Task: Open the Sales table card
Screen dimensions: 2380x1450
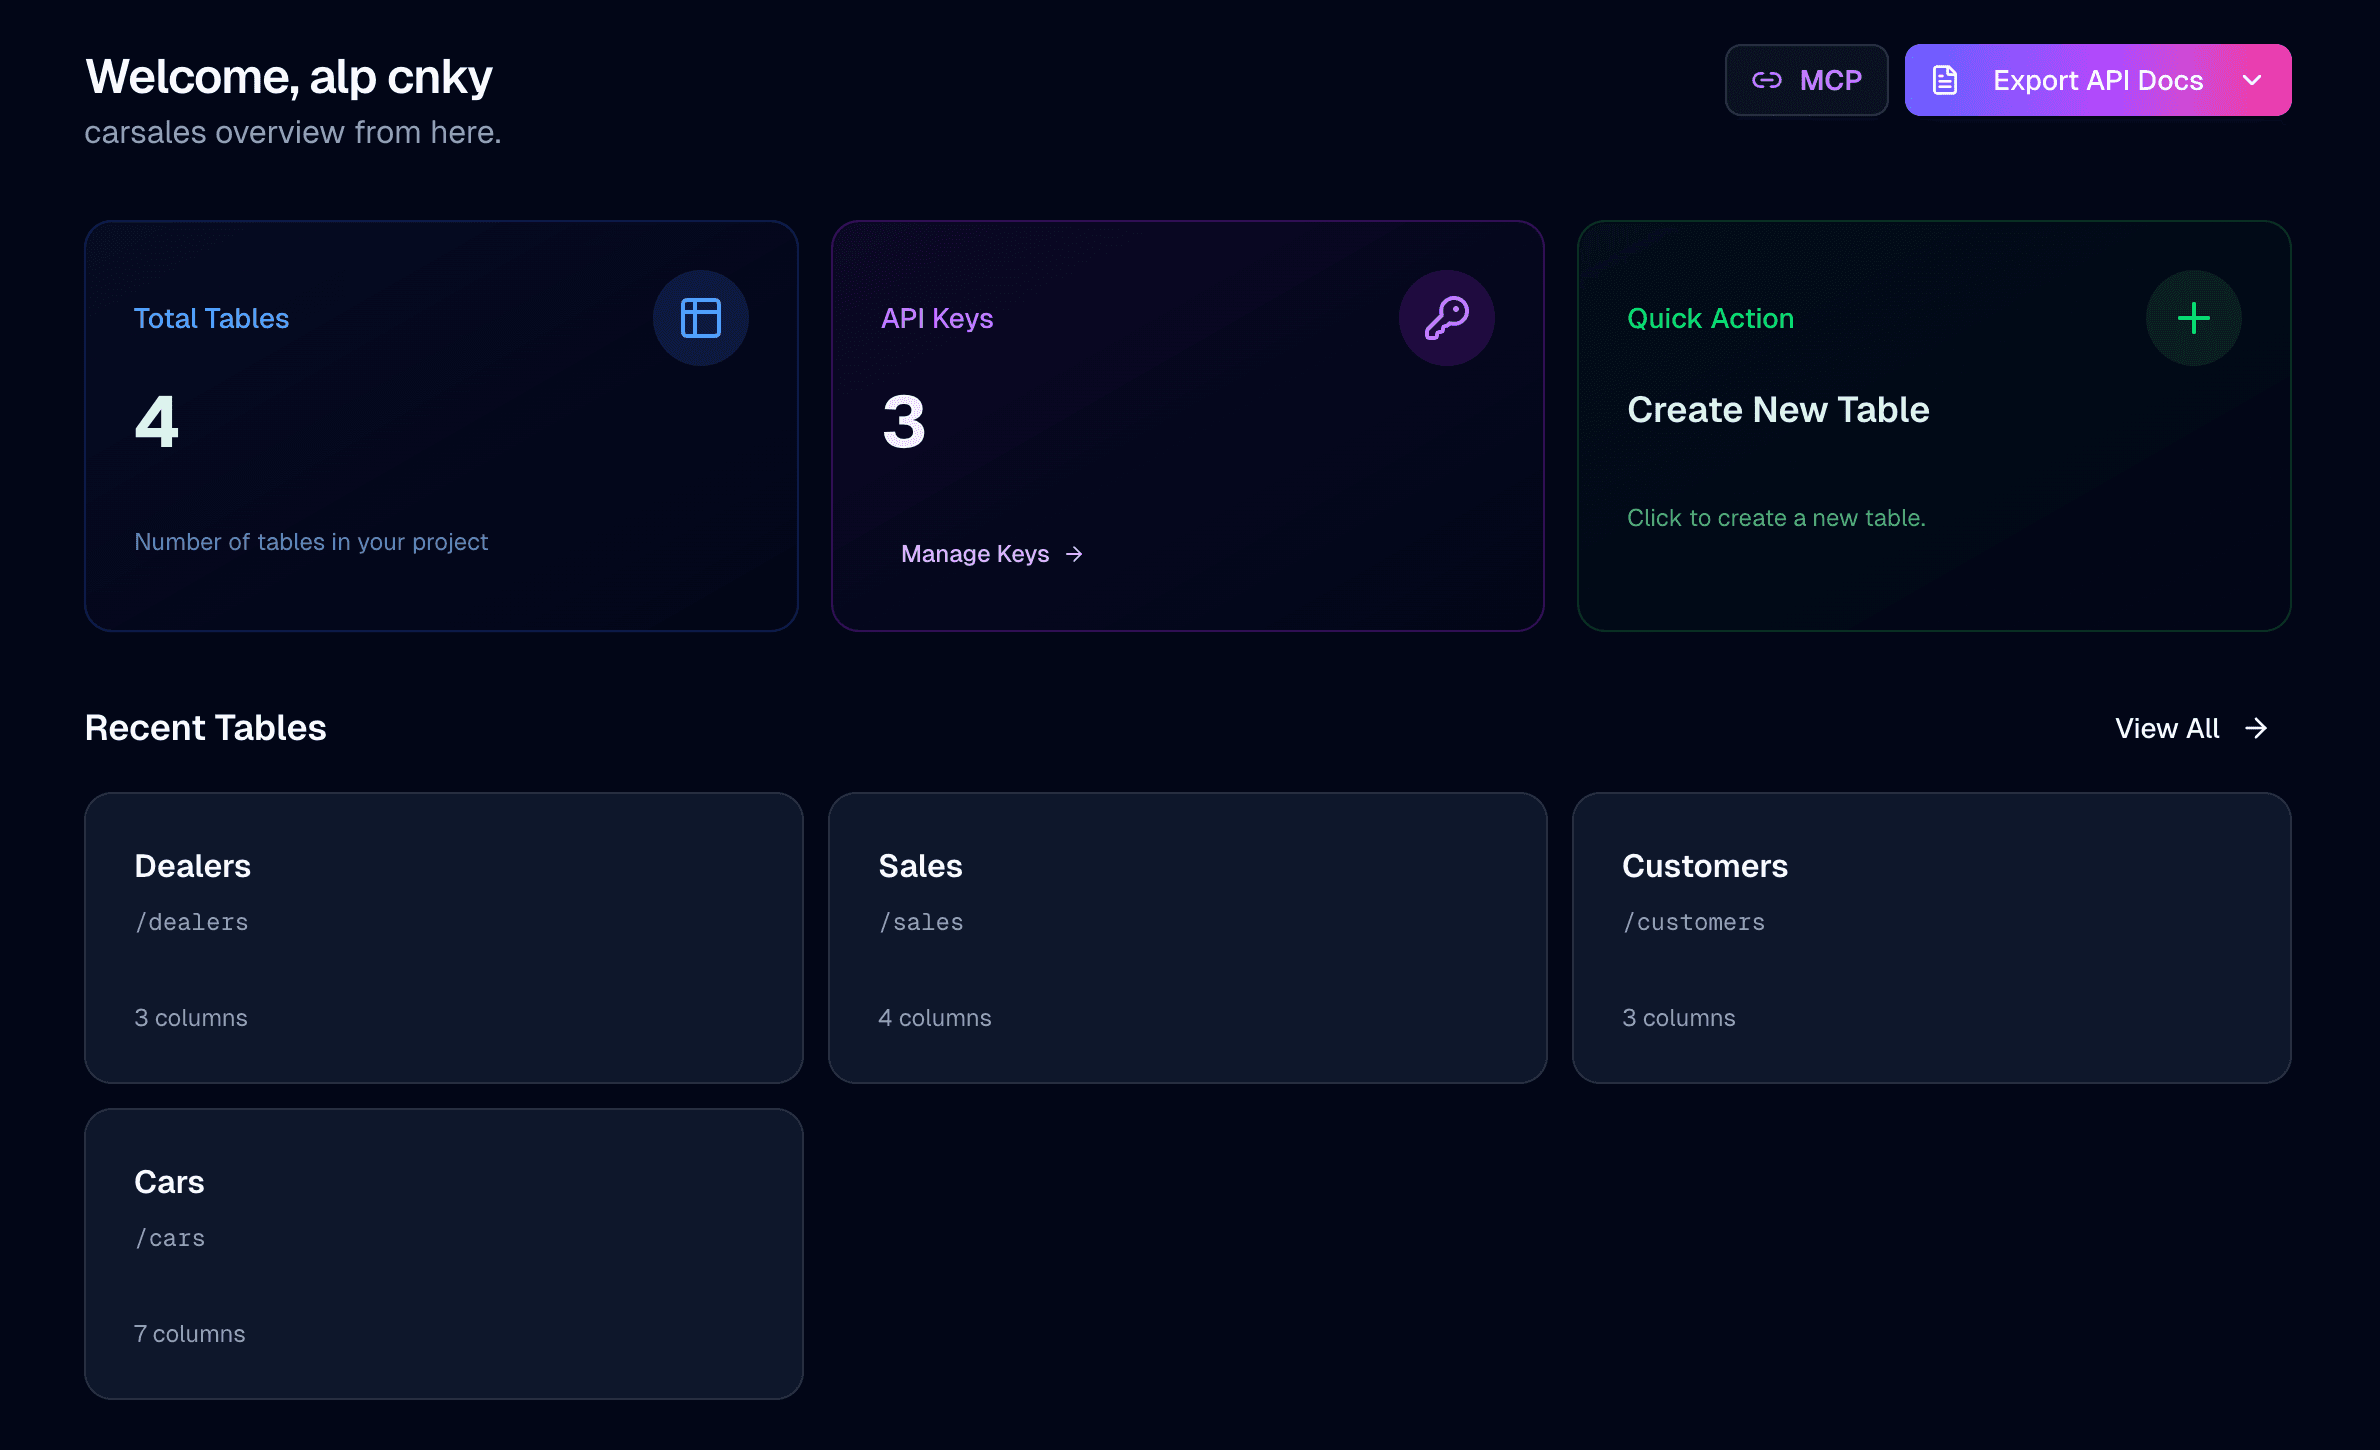Action: [1187, 938]
